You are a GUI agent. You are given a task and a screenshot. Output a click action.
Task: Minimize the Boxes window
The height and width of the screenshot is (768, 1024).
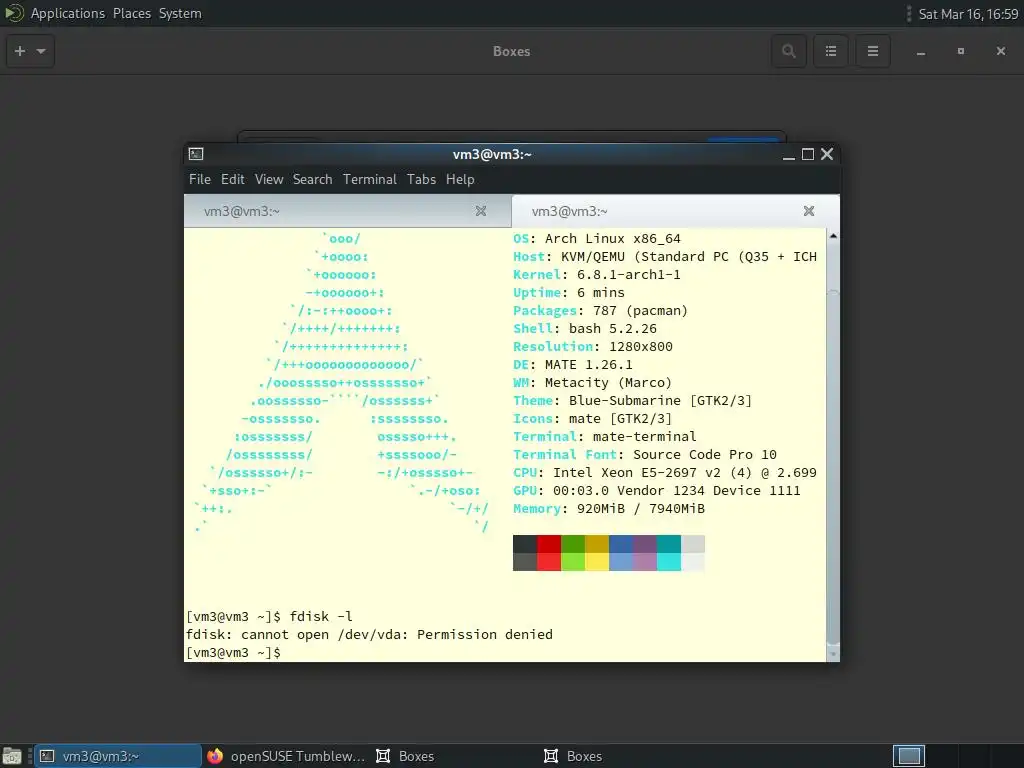[921, 51]
